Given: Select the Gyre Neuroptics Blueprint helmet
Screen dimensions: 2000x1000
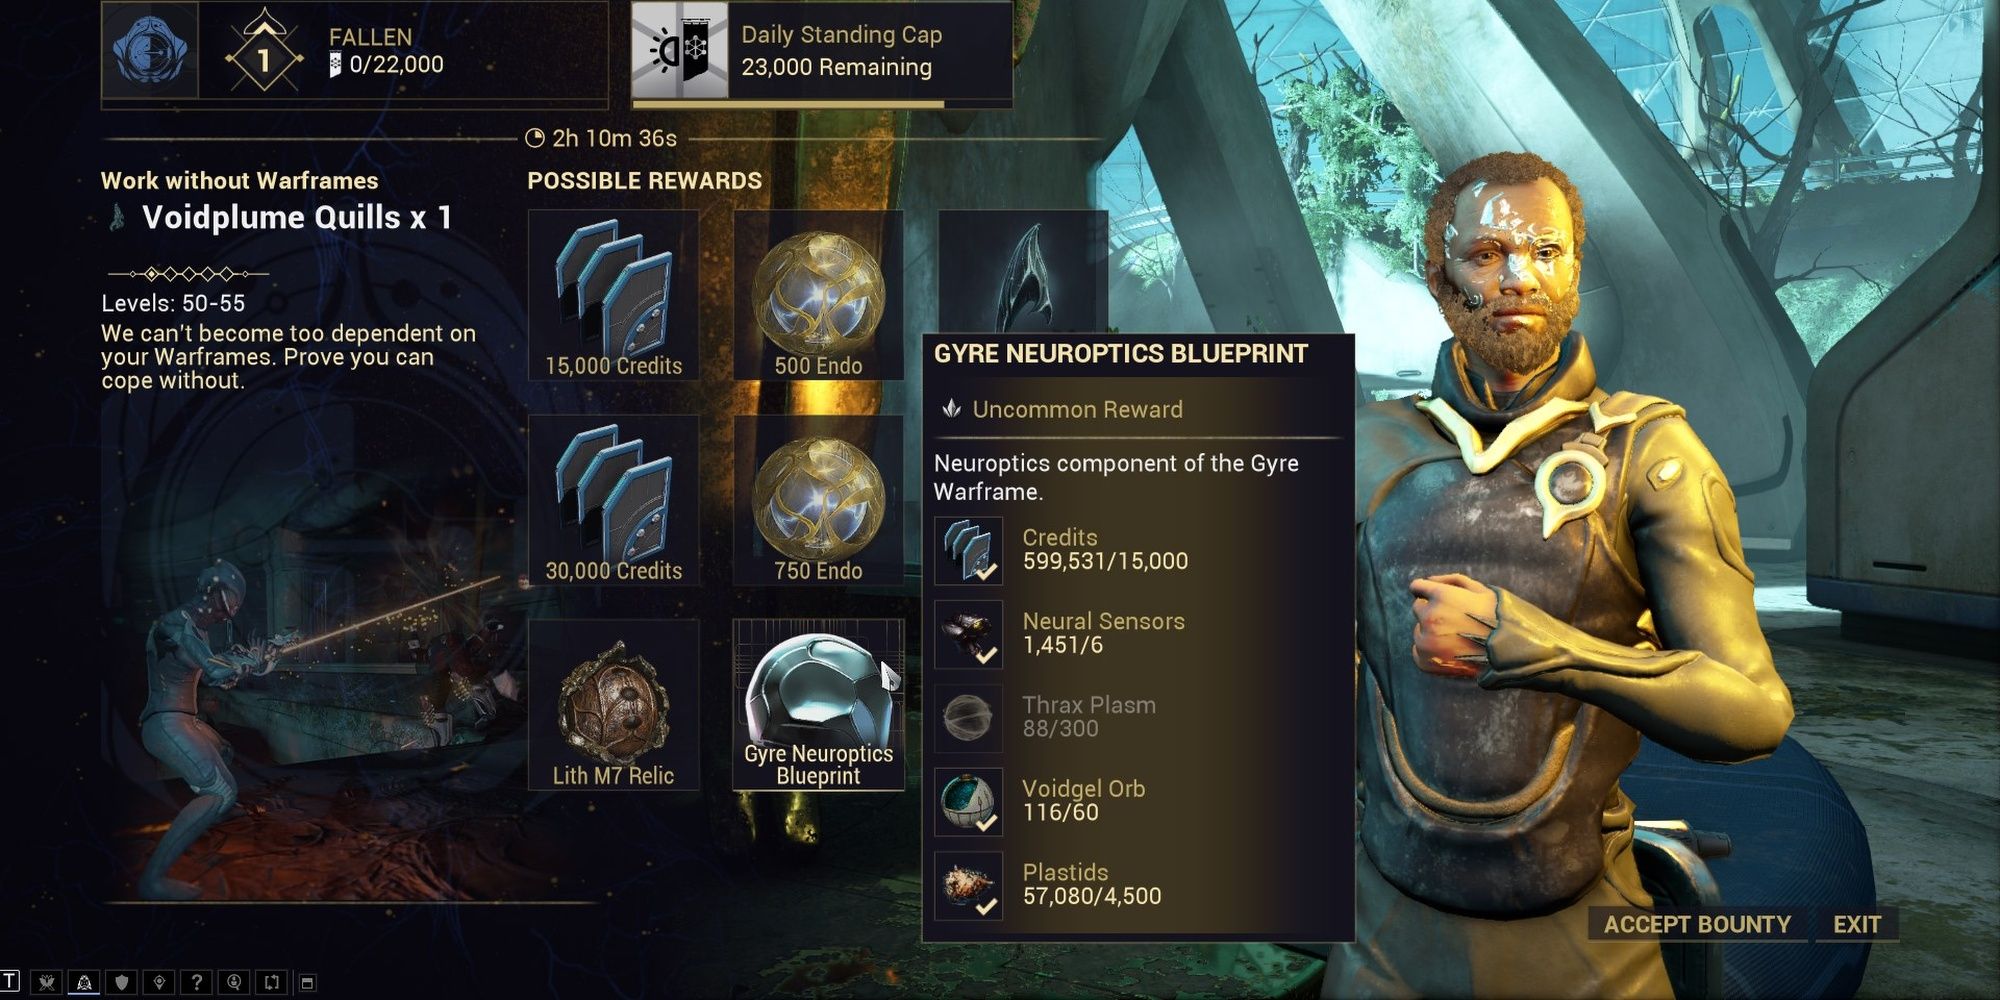Looking at the screenshot, I should (818, 705).
